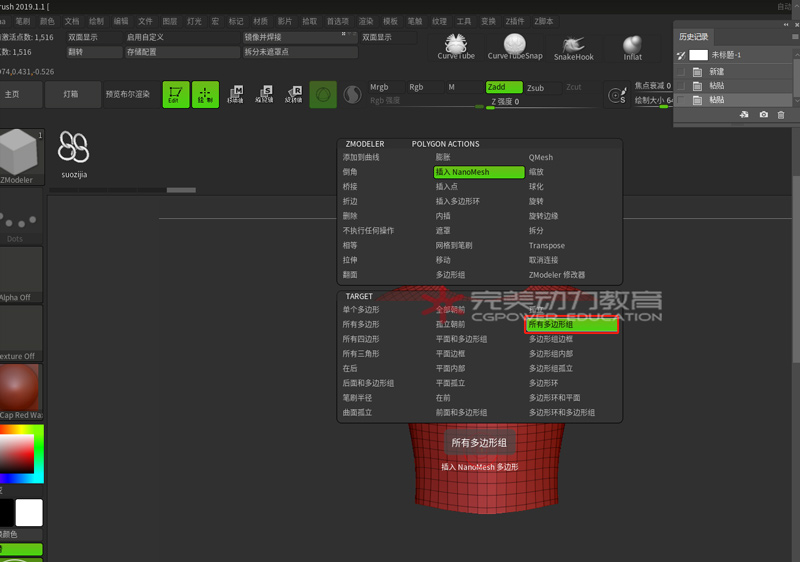
Task: Enable Zsub sculpt mode
Action: tap(536, 88)
